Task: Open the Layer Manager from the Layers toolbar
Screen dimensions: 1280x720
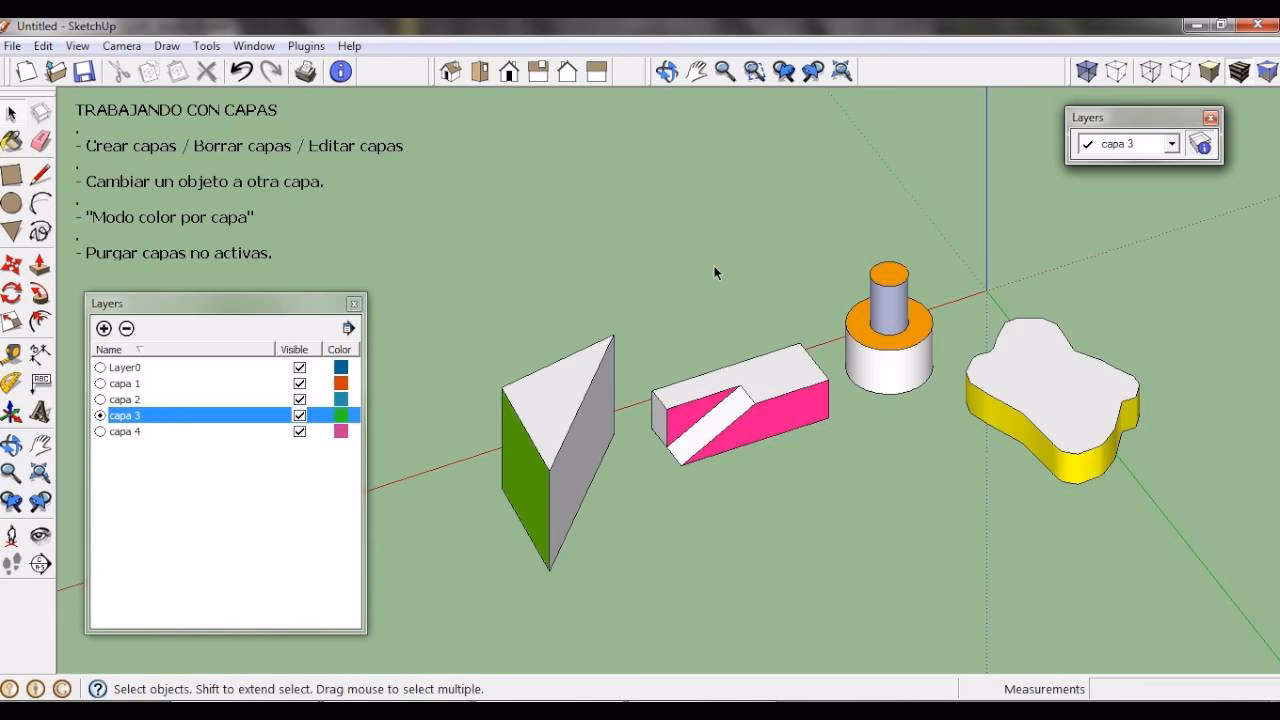Action: click(x=1203, y=143)
